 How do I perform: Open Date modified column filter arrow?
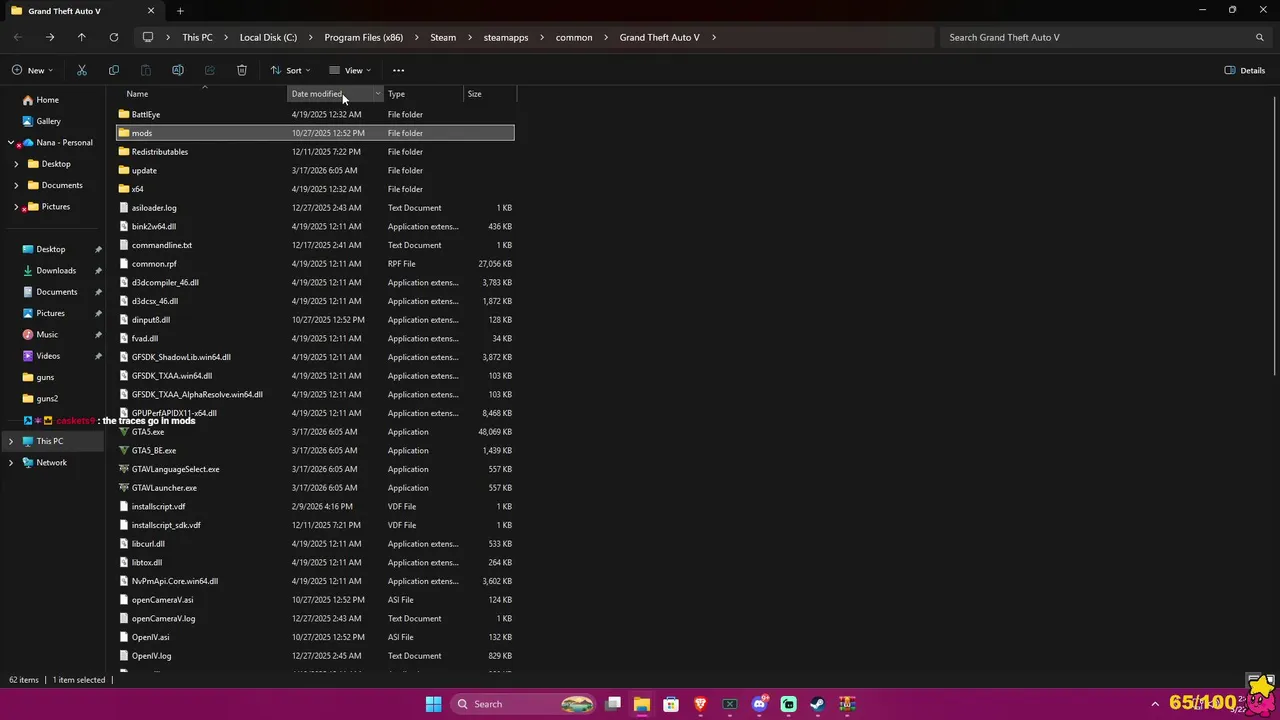(378, 94)
